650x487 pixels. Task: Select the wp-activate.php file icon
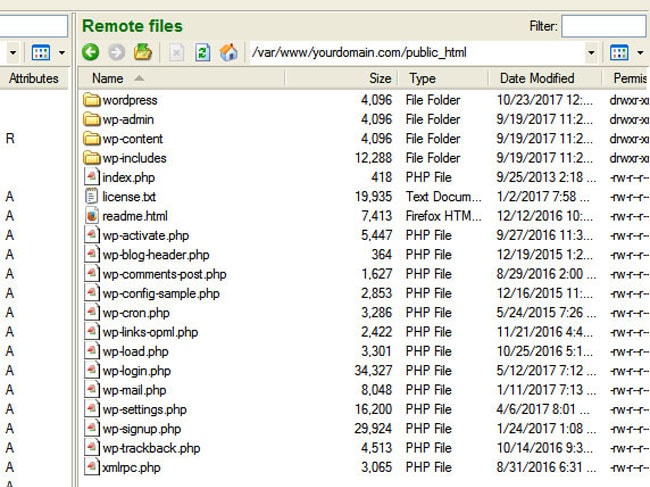[92, 235]
